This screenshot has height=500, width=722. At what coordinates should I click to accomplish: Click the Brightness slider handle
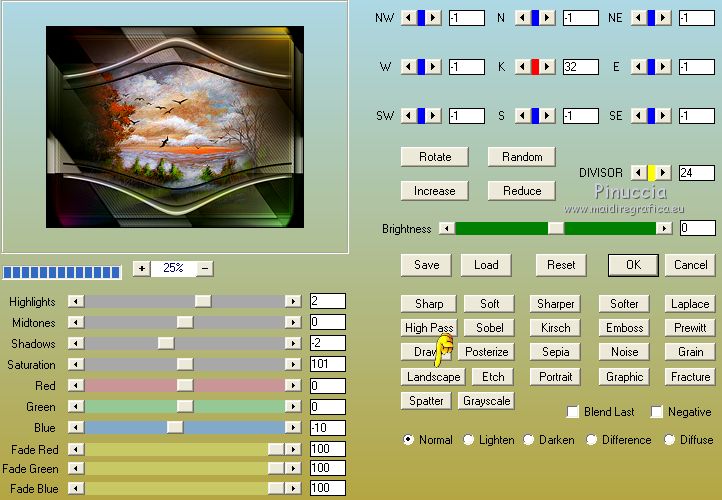point(556,228)
